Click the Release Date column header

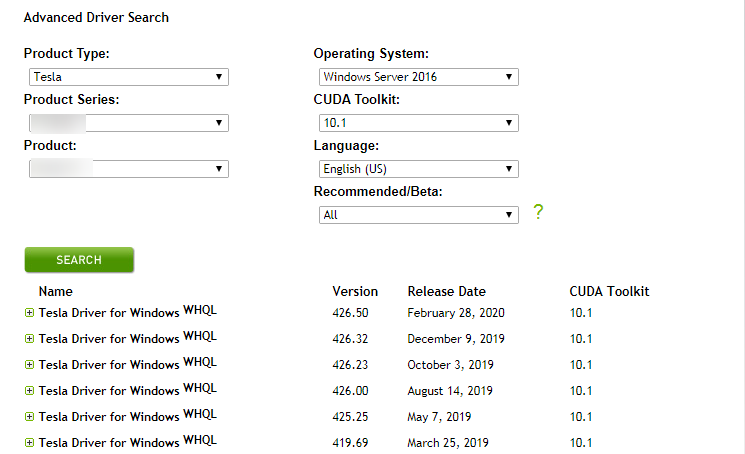tap(447, 291)
